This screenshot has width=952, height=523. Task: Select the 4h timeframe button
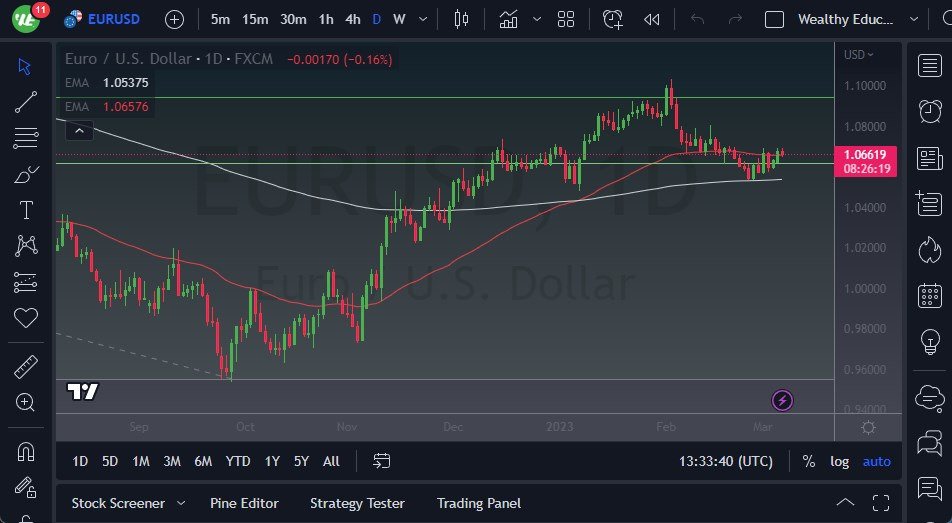click(353, 19)
